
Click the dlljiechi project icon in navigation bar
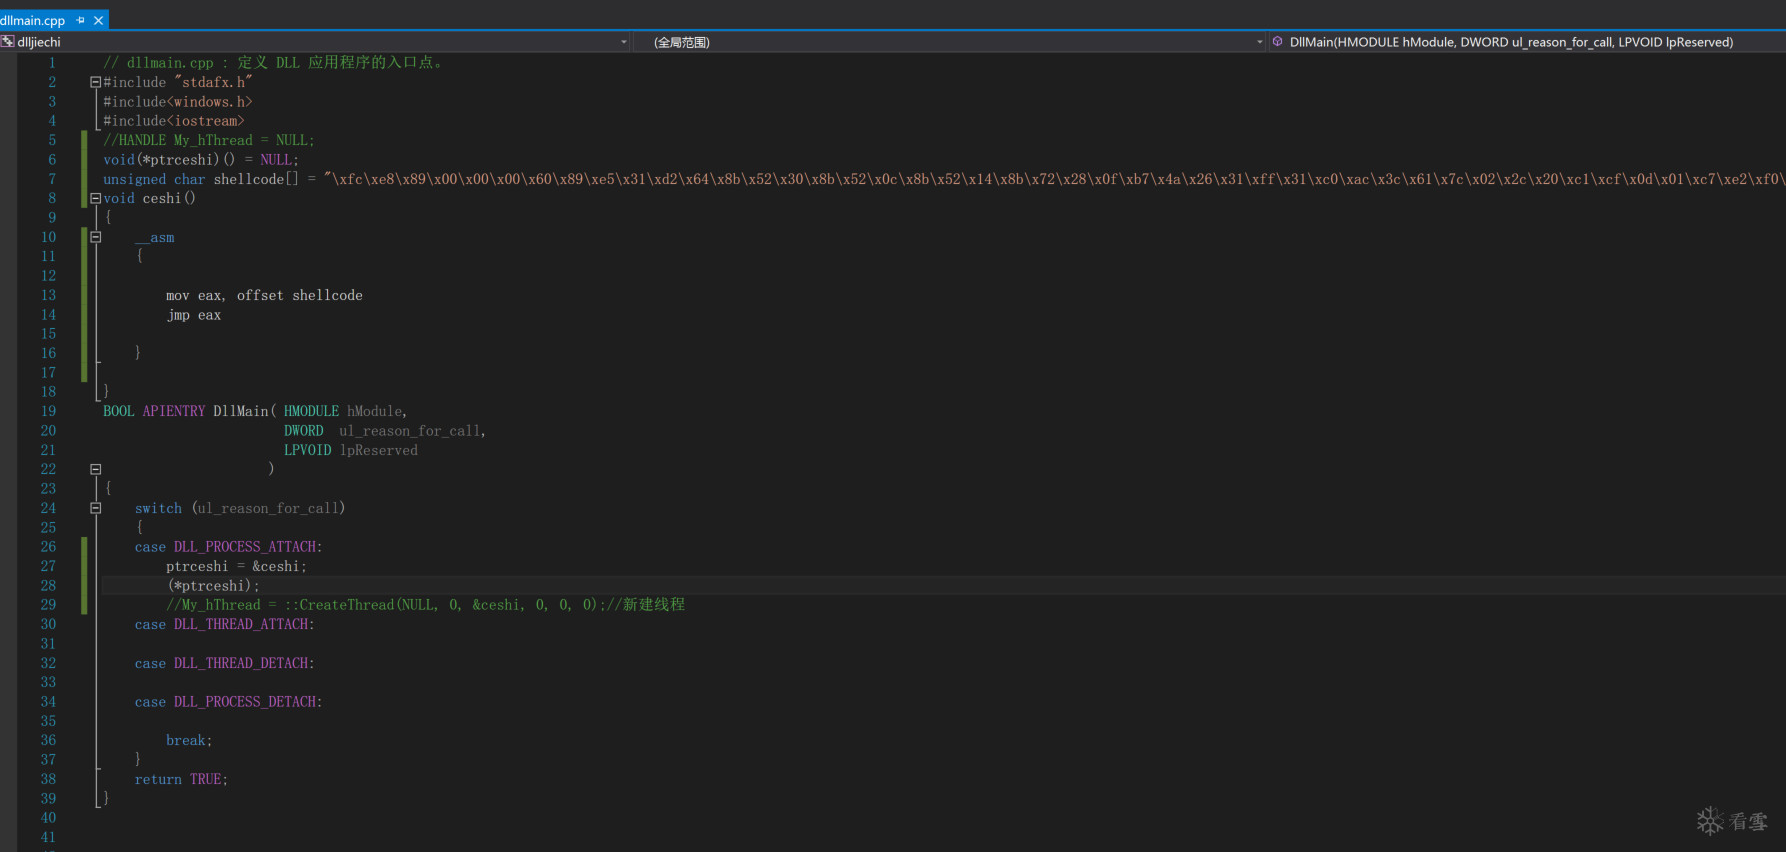coord(8,42)
